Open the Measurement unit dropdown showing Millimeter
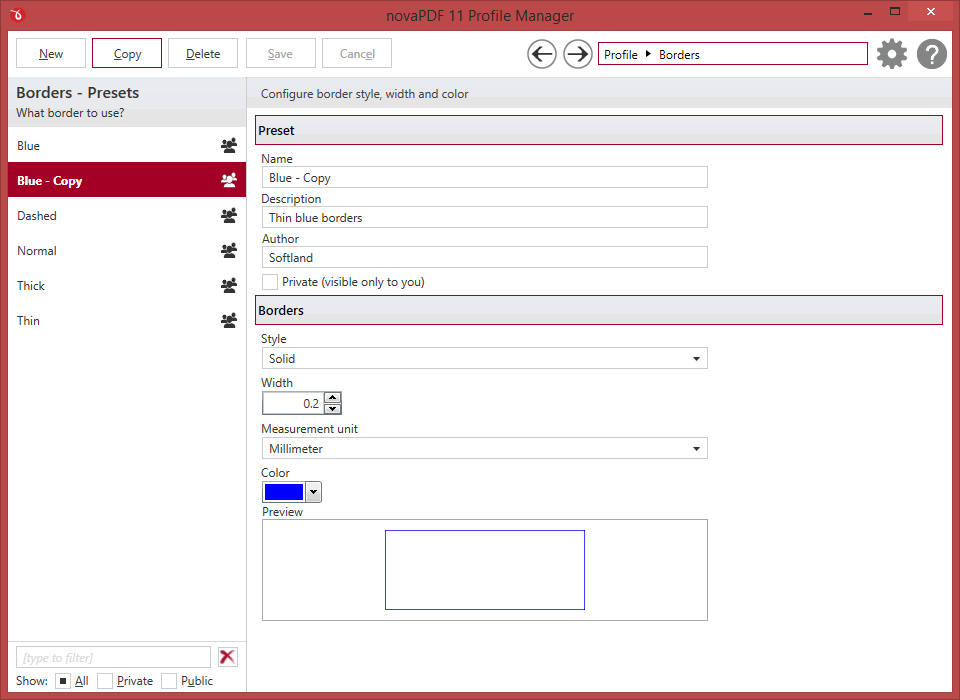The height and width of the screenshot is (700, 960). (x=484, y=448)
